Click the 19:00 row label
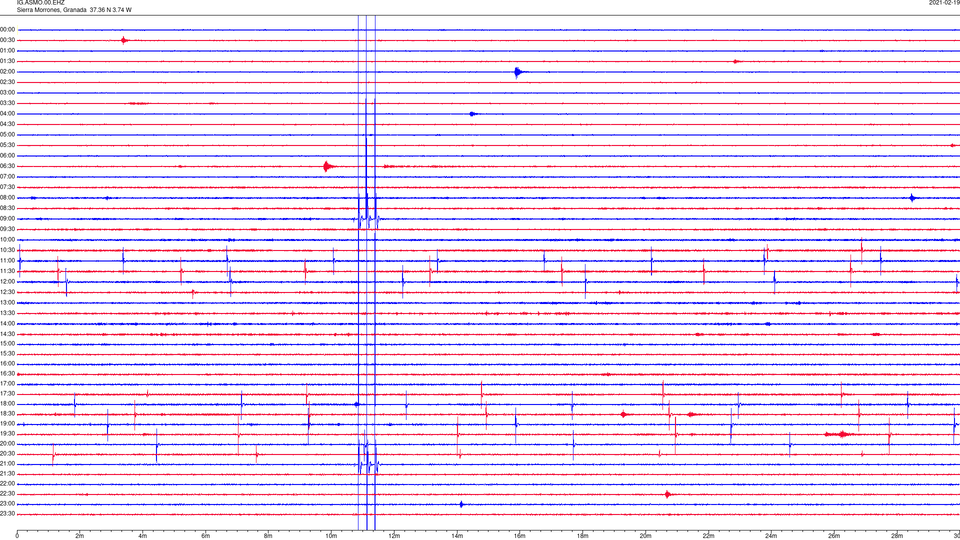This screenshot has height=540, width=960. pyautogui.click(x=7, y=424)
